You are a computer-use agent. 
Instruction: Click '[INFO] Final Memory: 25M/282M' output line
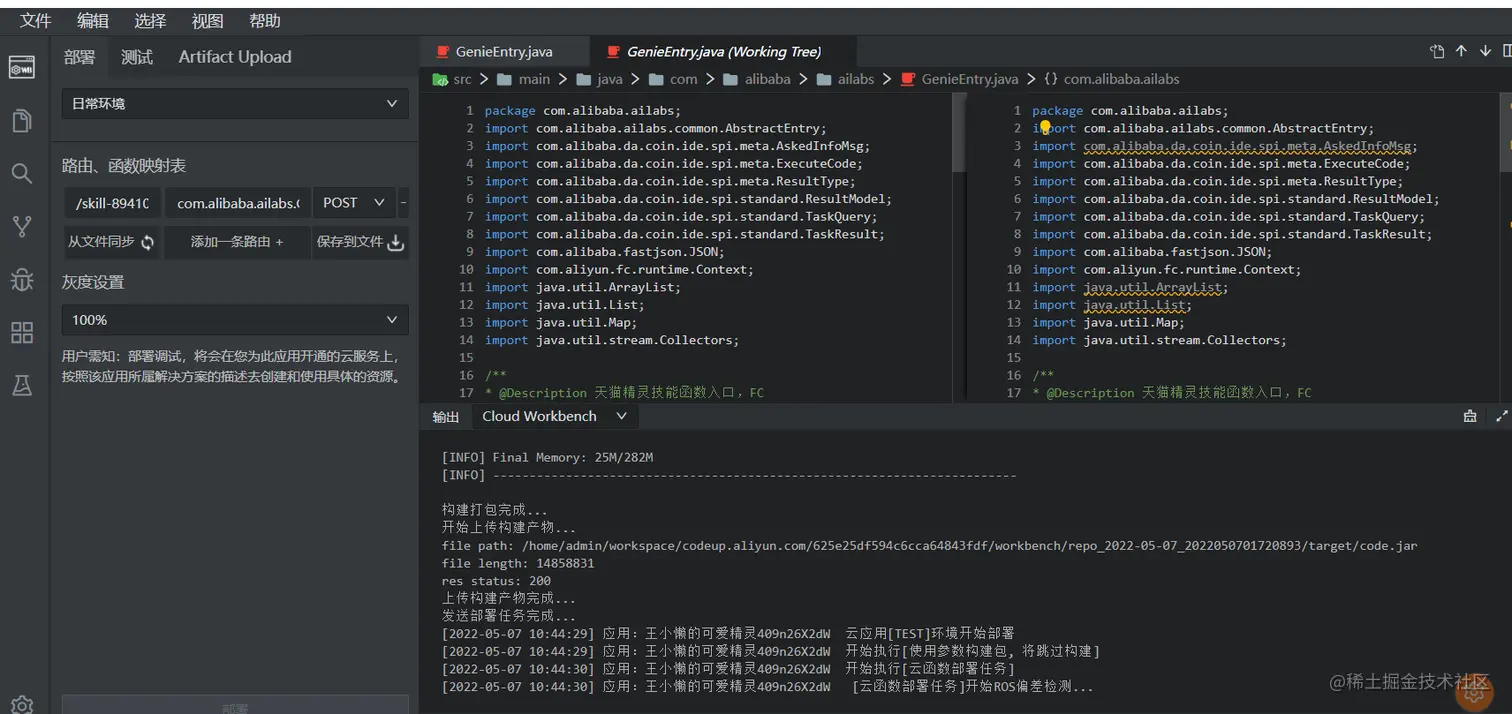[x=547, y=457]
